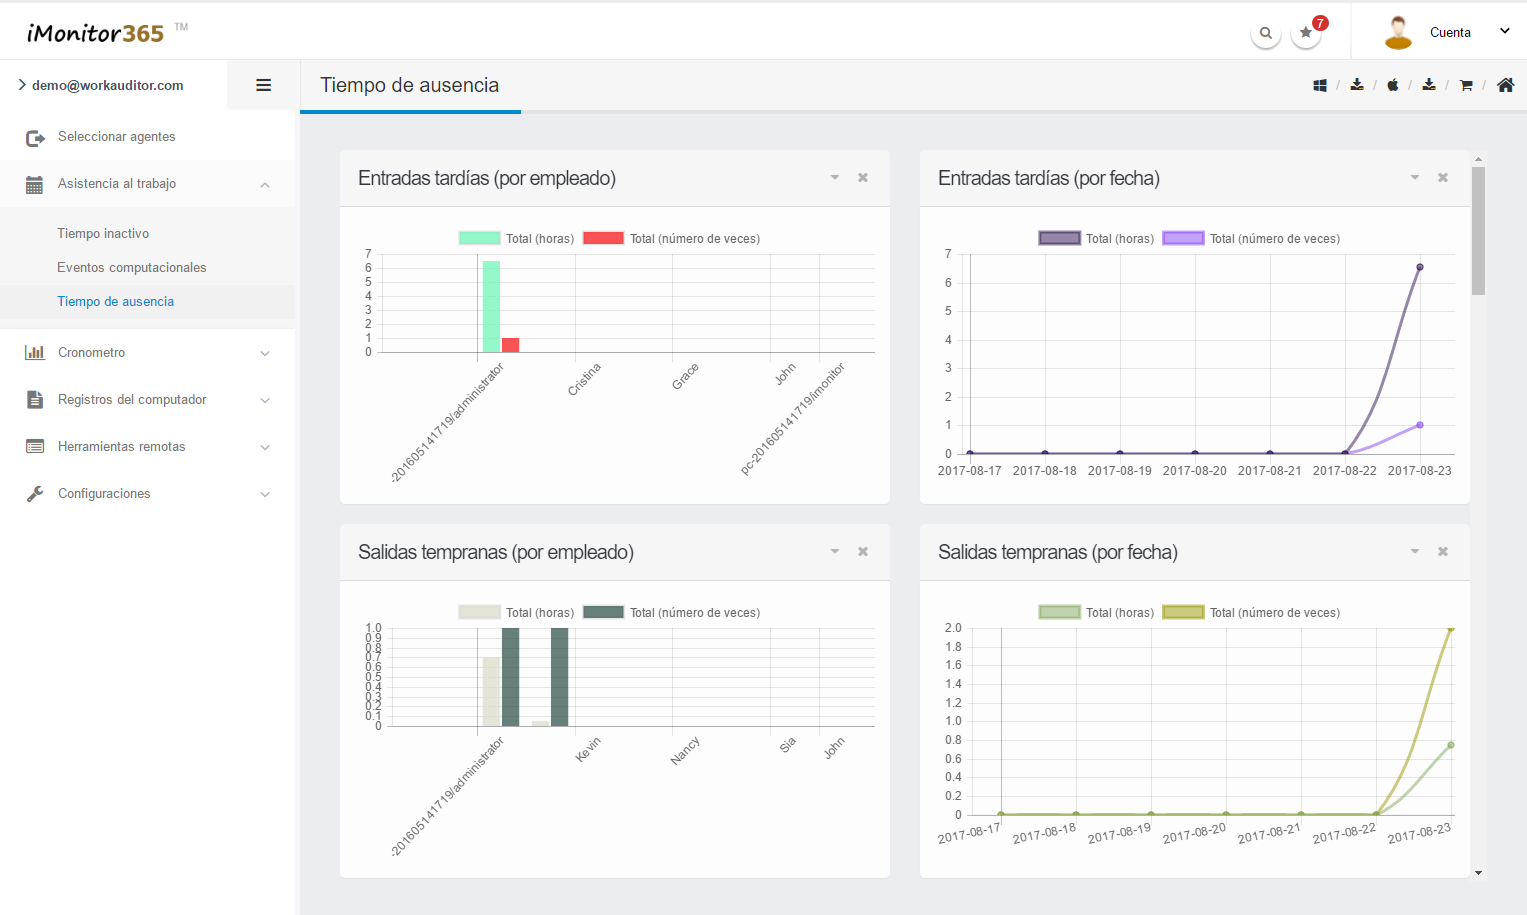The height and width of the screenshot is (915, 1527).
Task: Close the Salidas tempranas (por fecha) panel
Action: coord(1443,552)
